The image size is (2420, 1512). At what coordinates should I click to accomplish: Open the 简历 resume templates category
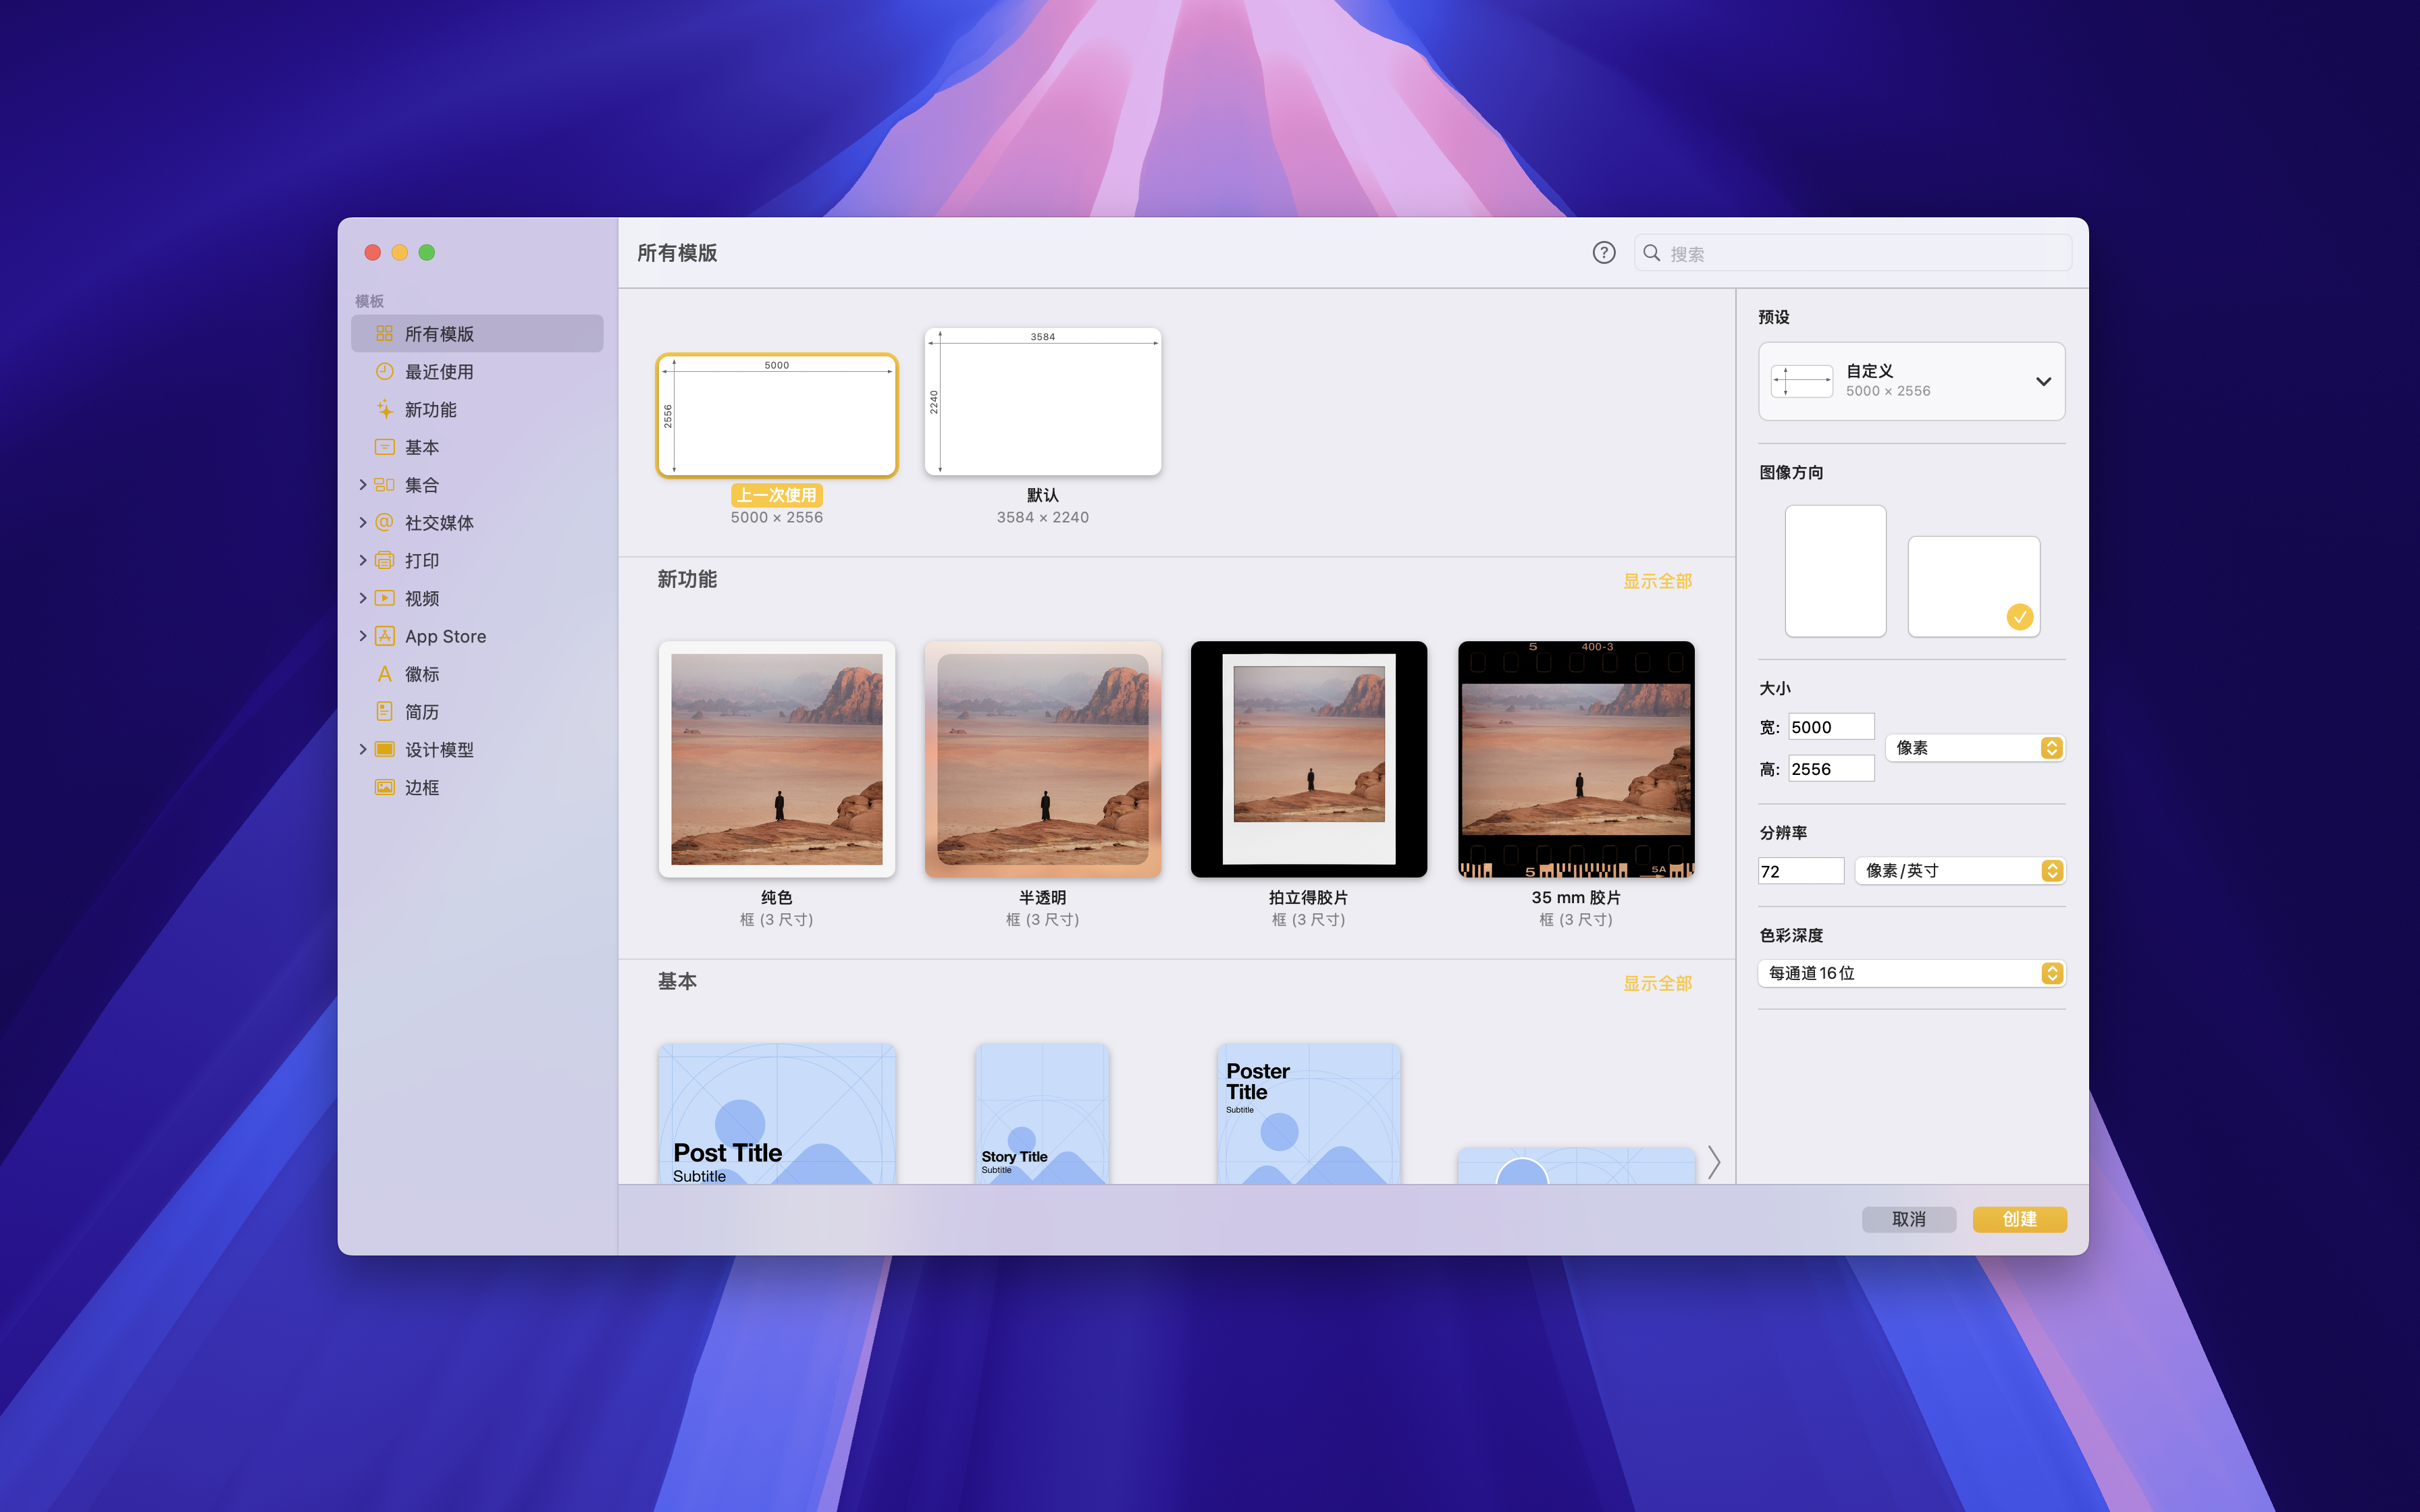click(421, 711)
